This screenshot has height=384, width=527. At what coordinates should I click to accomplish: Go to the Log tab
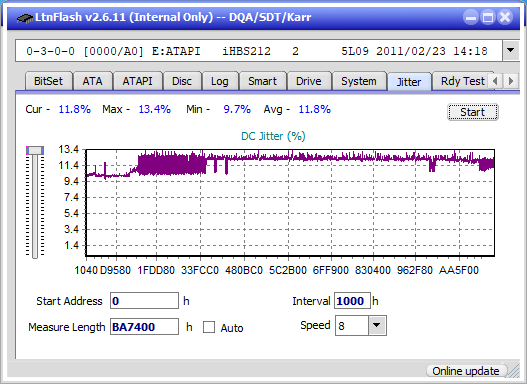tap(220, 81)
